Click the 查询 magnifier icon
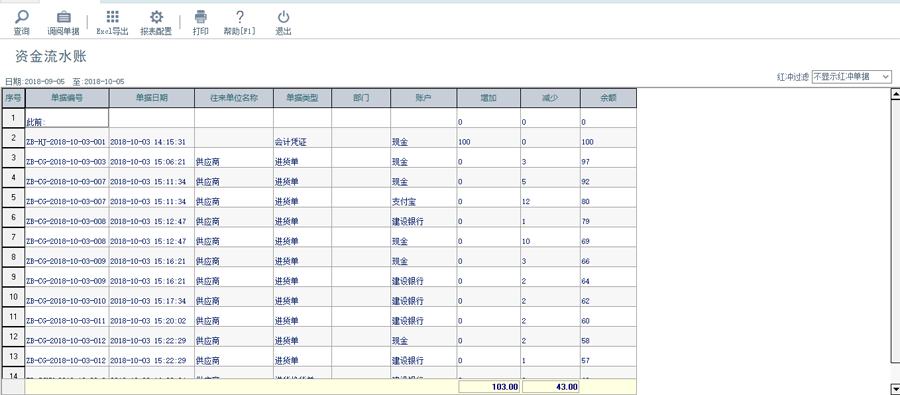The image size is (900, 395). point(21,17)
